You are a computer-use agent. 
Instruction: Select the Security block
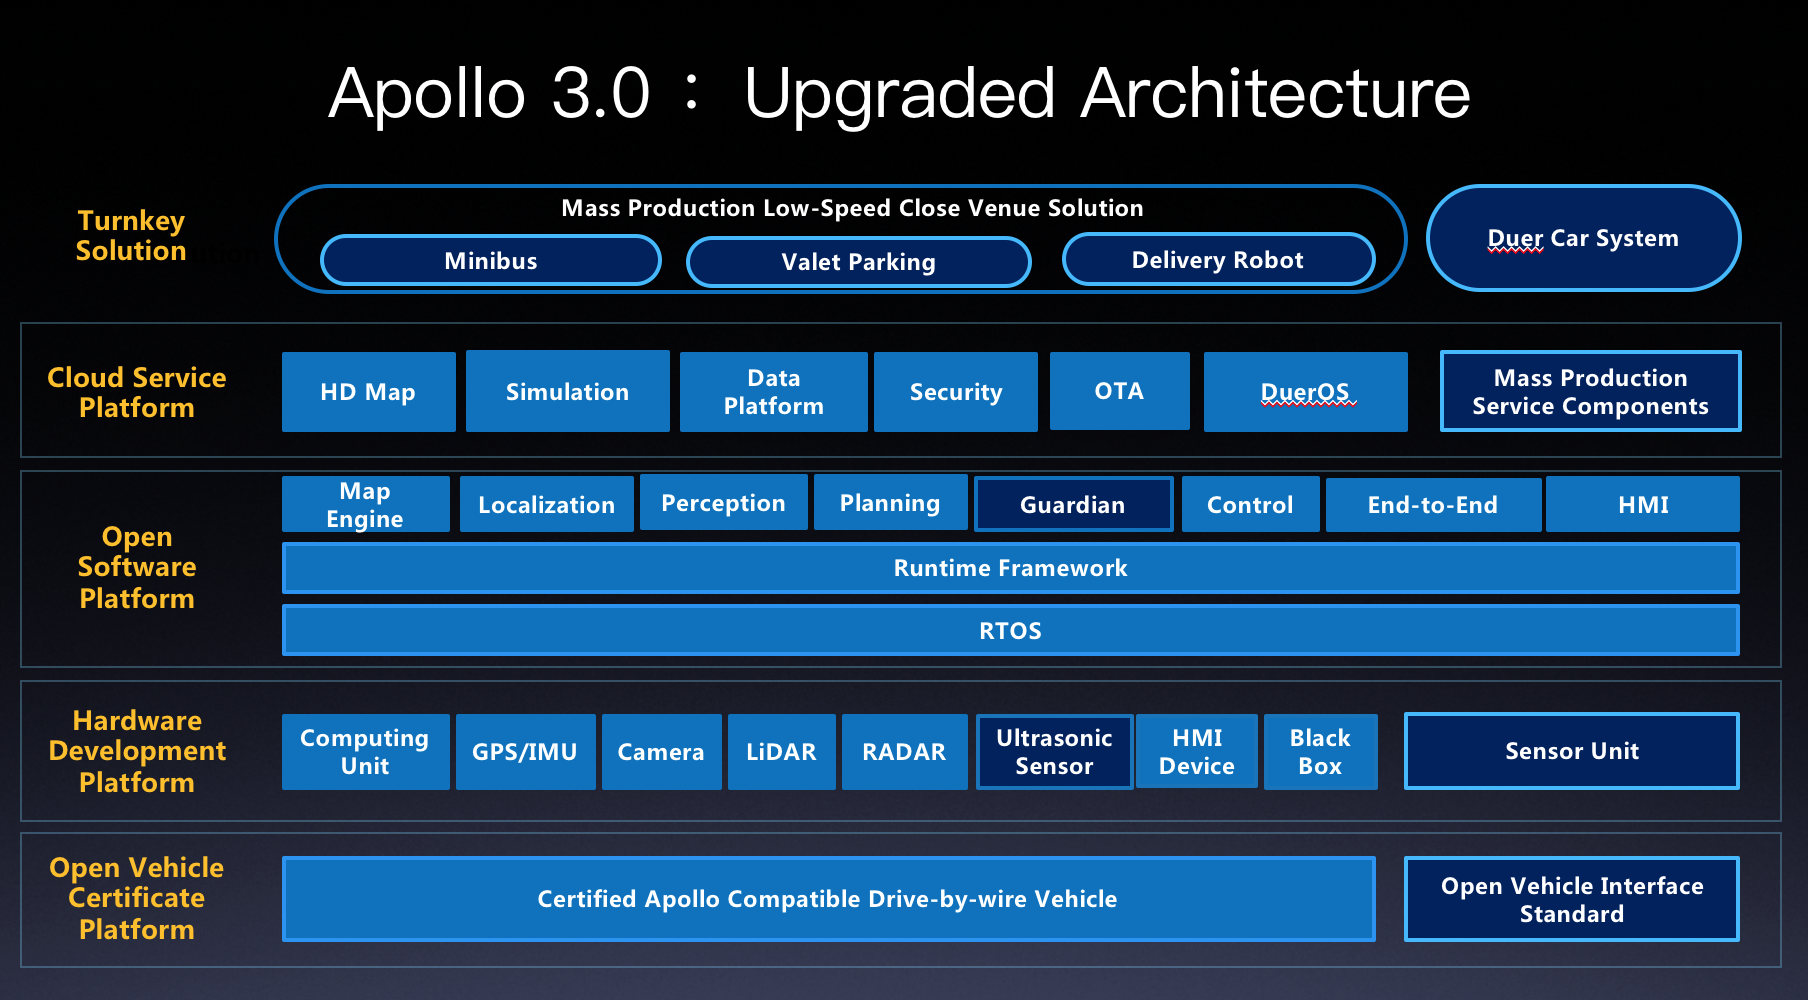tap(955, 392)
